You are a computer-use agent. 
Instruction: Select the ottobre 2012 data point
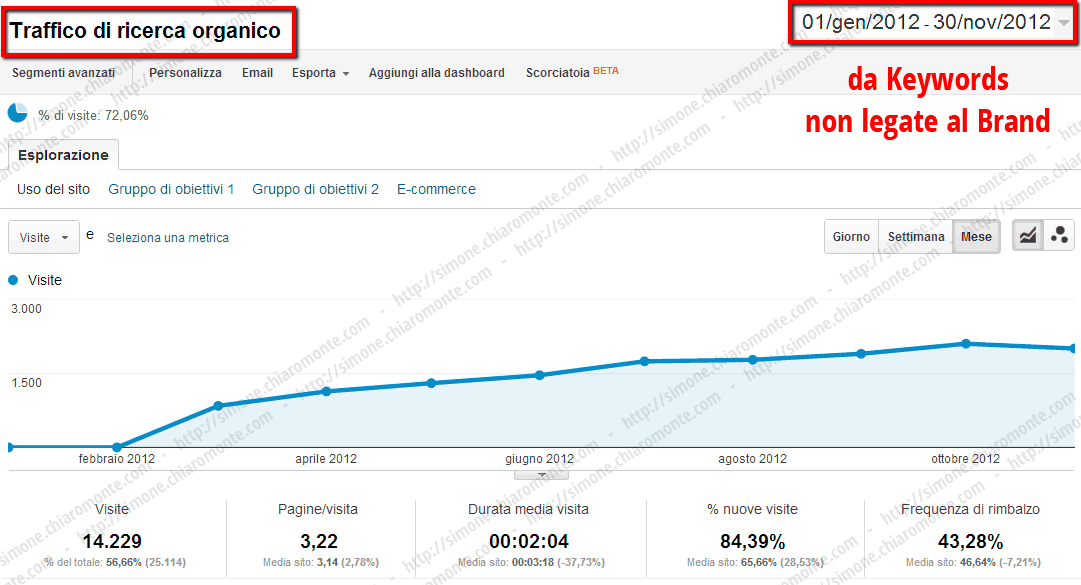(x=966, y=343)
